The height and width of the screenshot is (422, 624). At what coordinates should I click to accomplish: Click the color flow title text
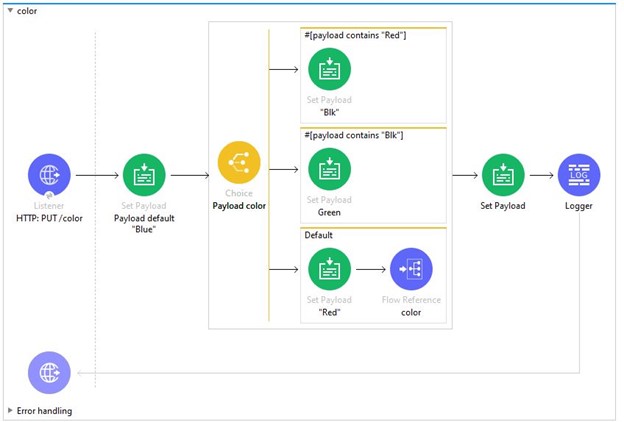pos(27,10)
